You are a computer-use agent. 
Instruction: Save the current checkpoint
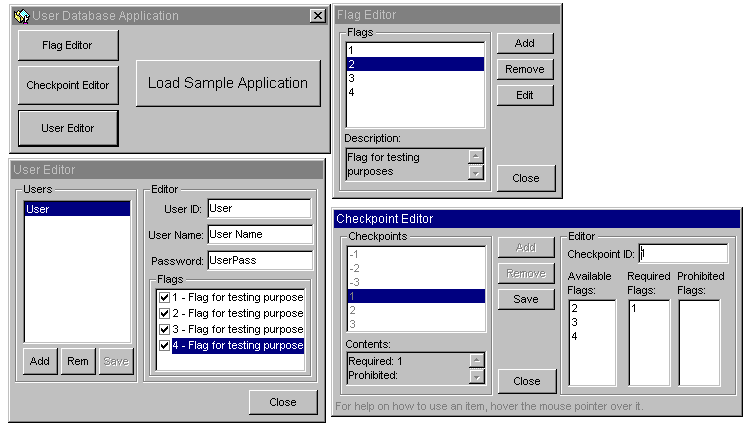(525, 299)
